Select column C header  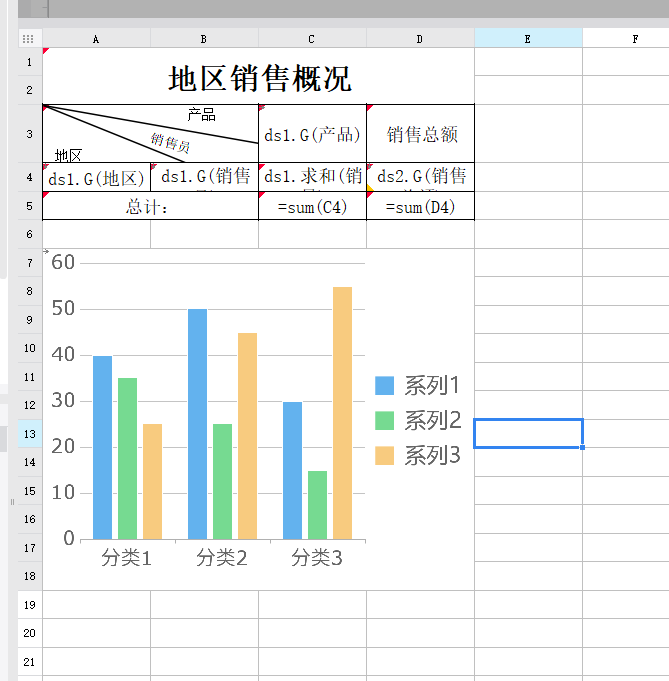pos(312,39)
